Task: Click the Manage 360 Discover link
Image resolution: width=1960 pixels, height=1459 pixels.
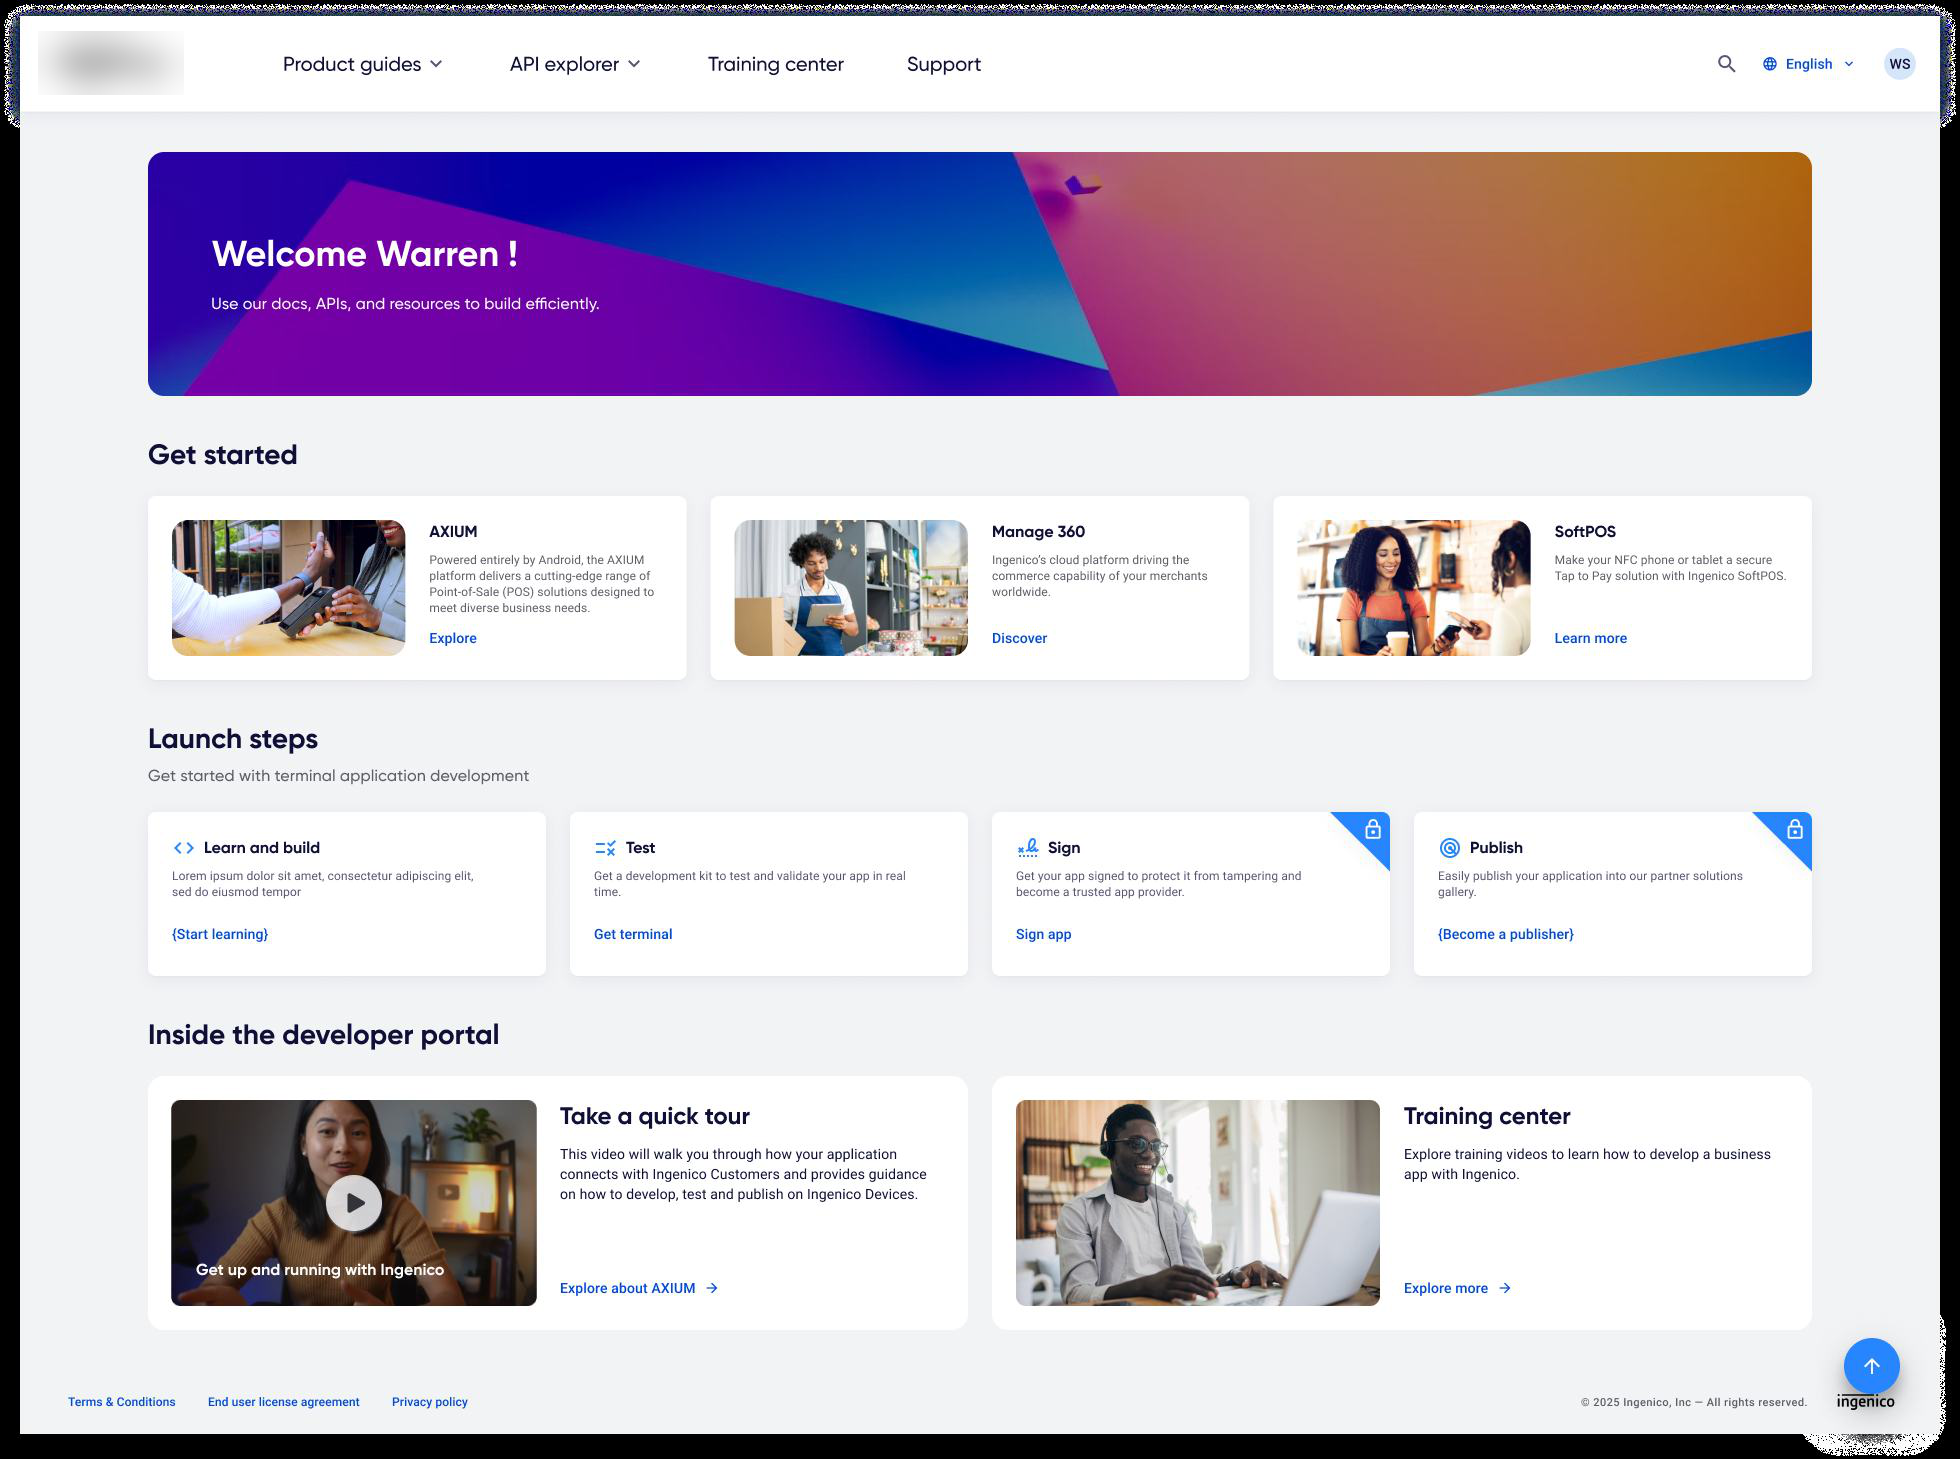Action: pos(1019,638)
